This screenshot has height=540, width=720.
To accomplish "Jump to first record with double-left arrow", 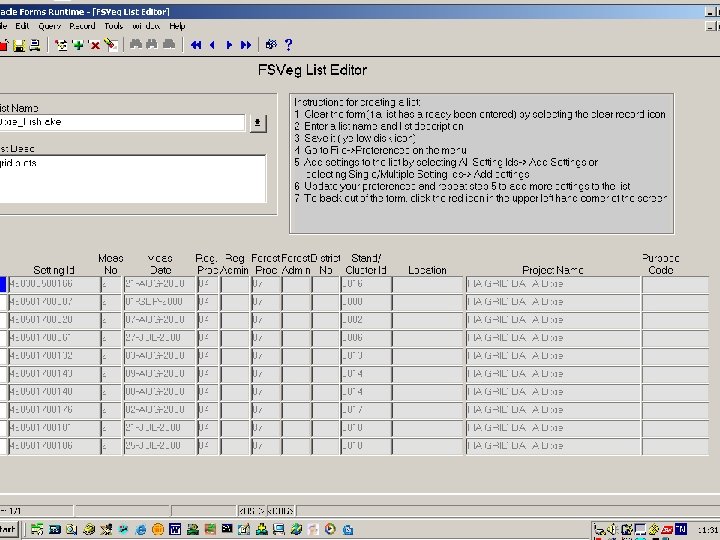I will click(x=196, y=45).
